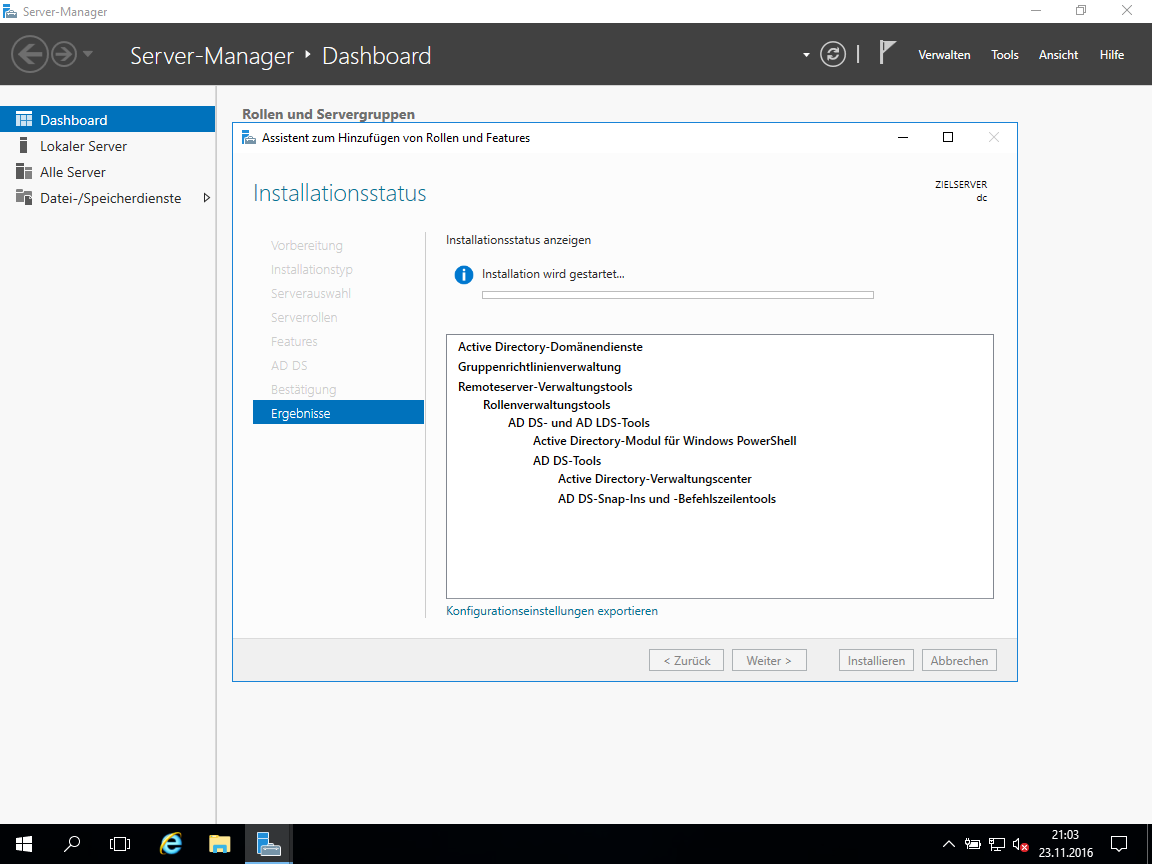This screenshot has width=1152, height=864.
Task: Open the breadcrumb dropdown beside refresh
Action: [806, 55]
